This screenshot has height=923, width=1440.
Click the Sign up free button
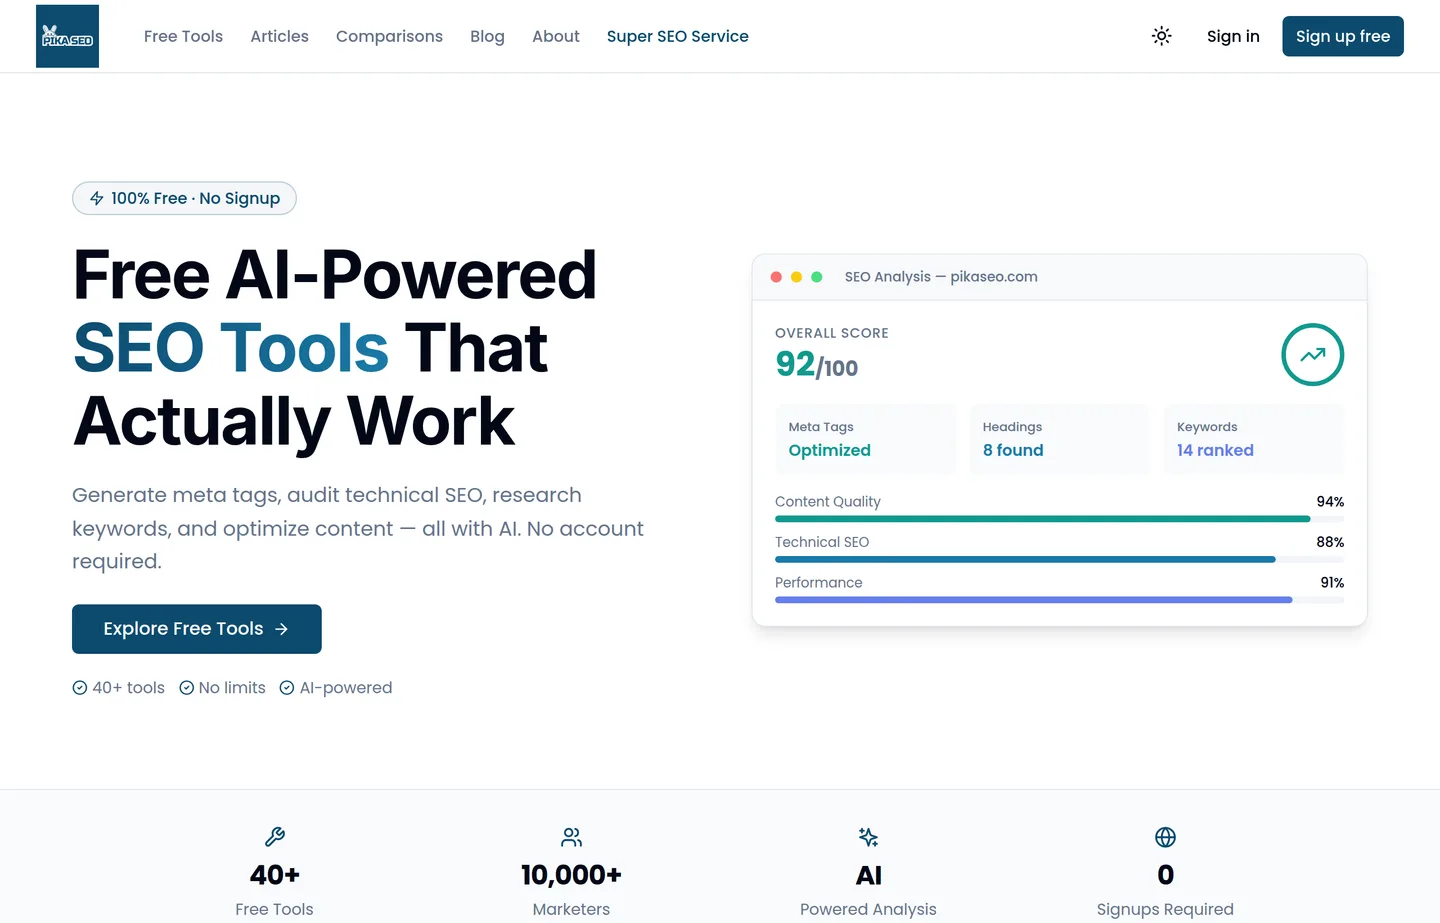pyautogui.click(x=1343, y=36)
